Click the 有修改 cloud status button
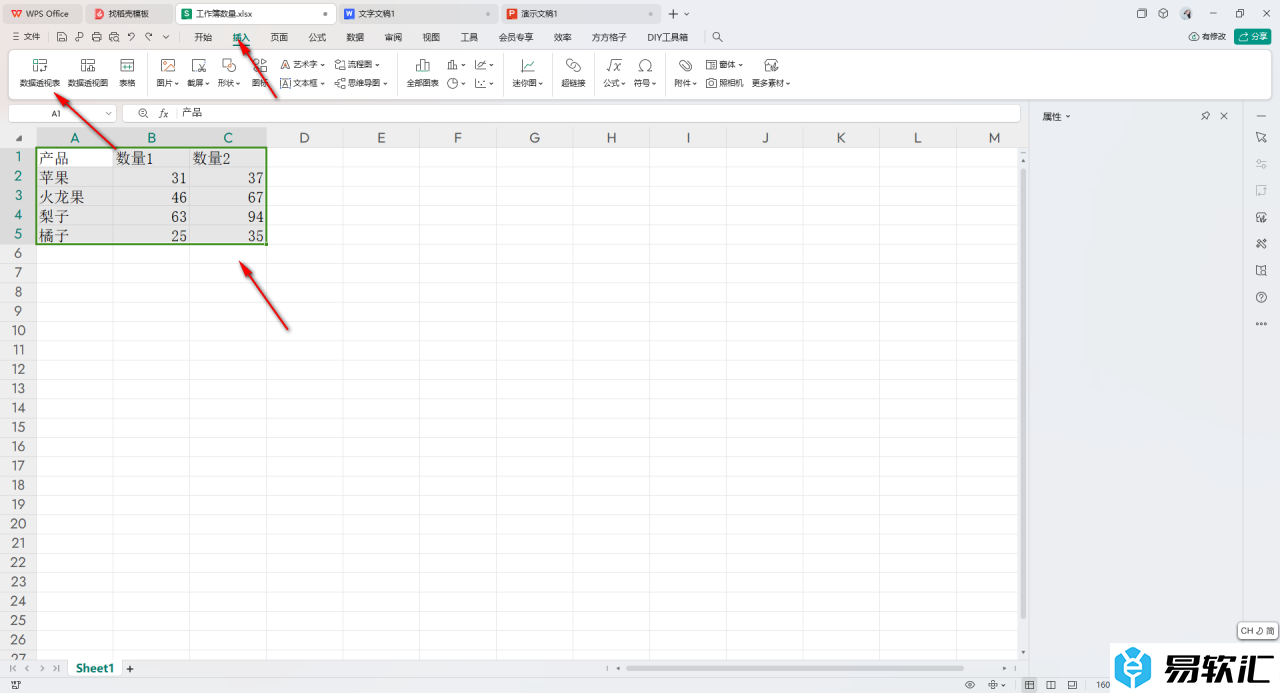Viewport: 1280px width, 693px height. coord(1207,37)
